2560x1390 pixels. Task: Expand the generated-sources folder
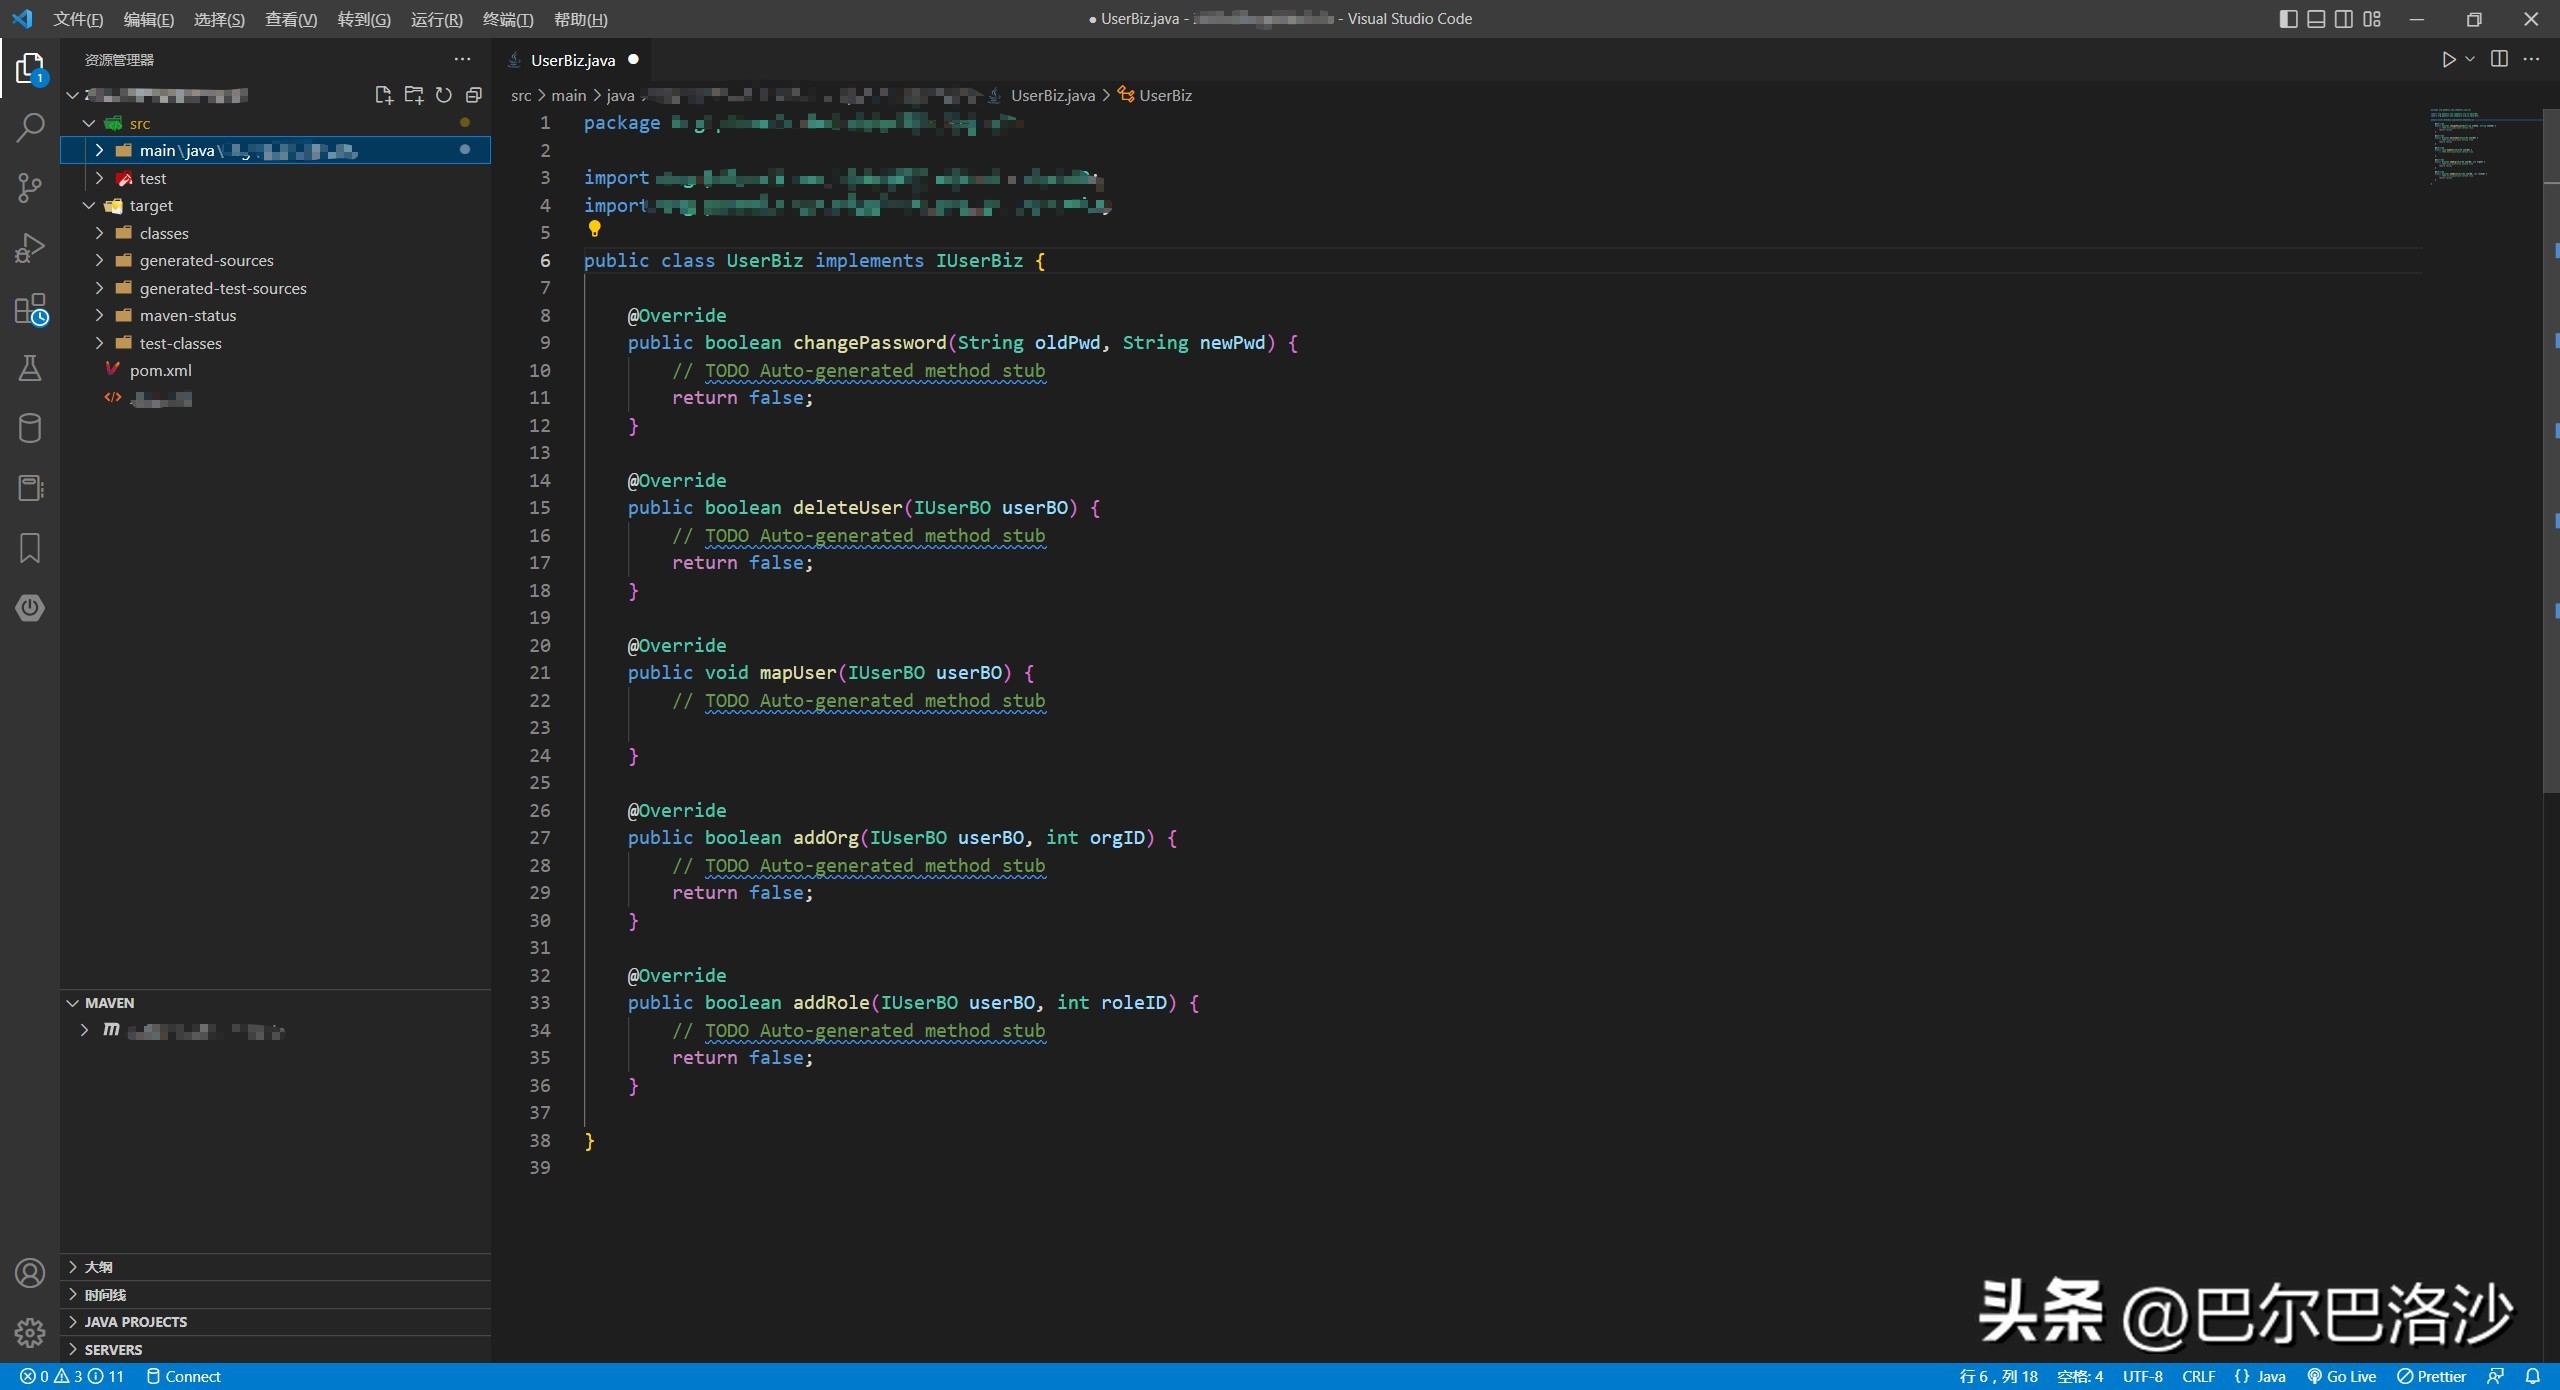coord(99,260)
